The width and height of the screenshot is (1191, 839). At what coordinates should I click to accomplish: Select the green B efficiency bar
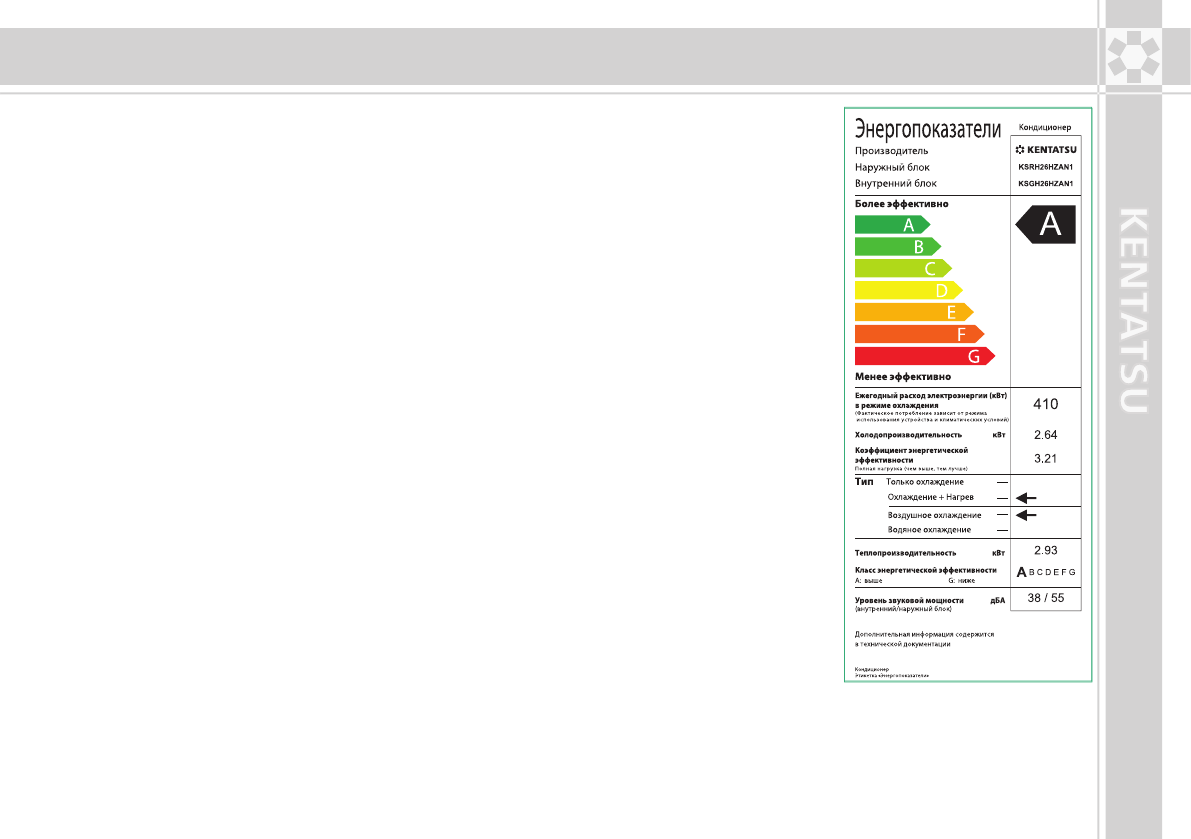(x=897, y=246)
